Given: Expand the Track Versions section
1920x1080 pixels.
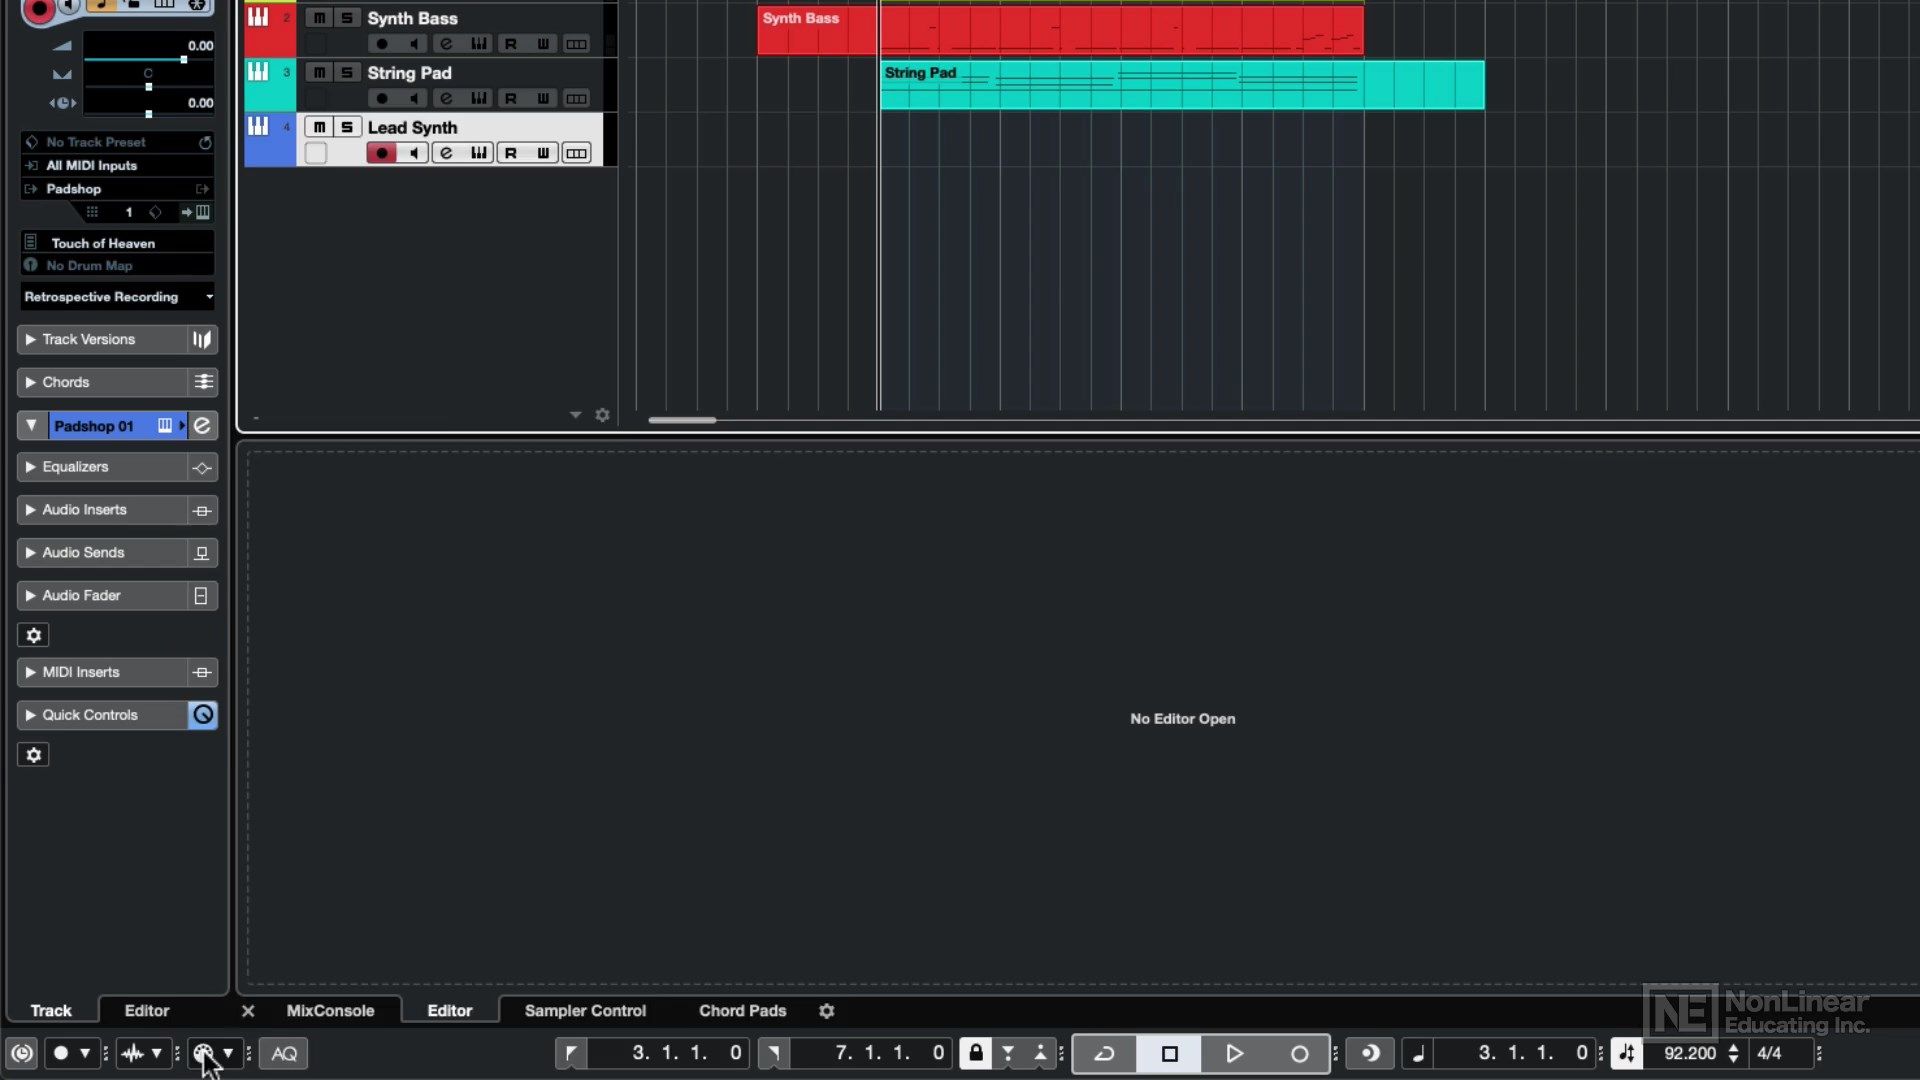Looking at the screenshot, I should point(30,340).
